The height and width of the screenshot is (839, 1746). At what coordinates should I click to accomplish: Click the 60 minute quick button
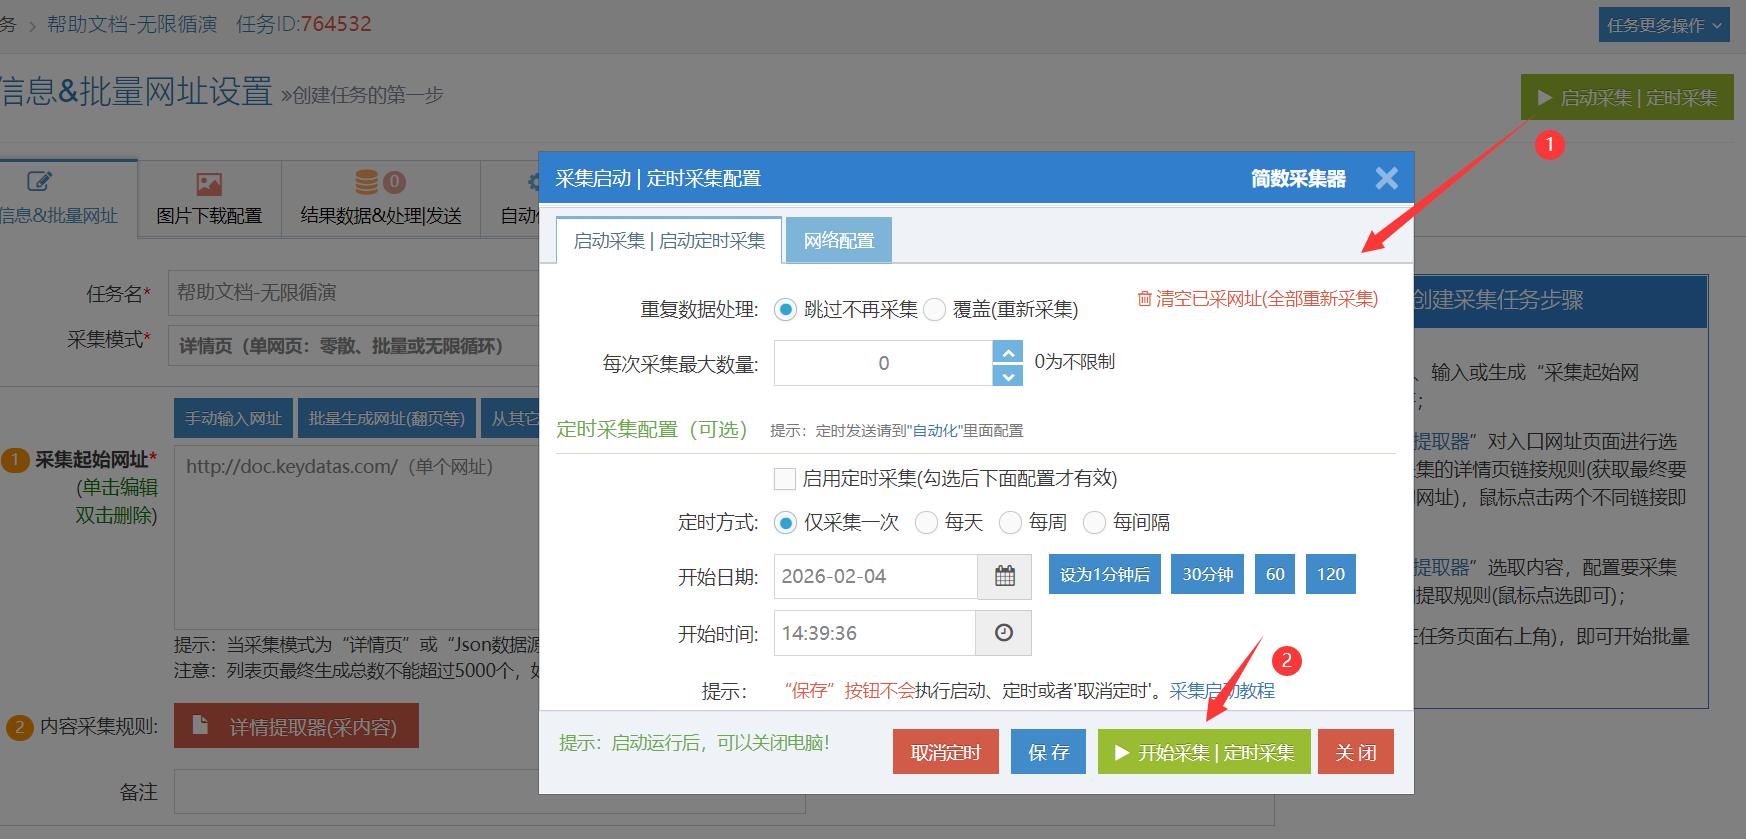[x=1275, y=574]
